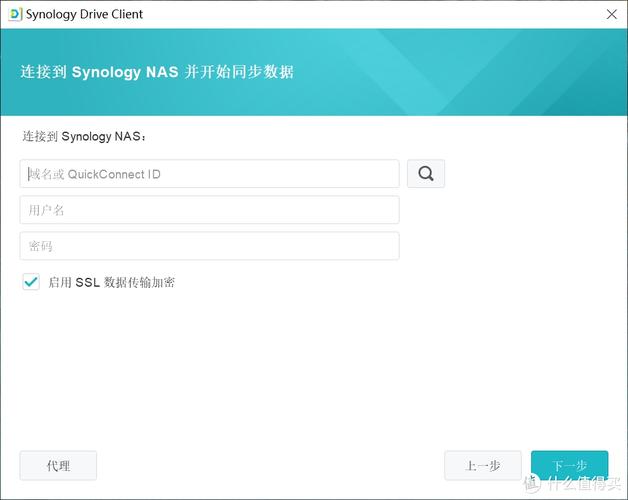
Task: Click the empty dialog area below SSL checkbox
Action: 300,370
